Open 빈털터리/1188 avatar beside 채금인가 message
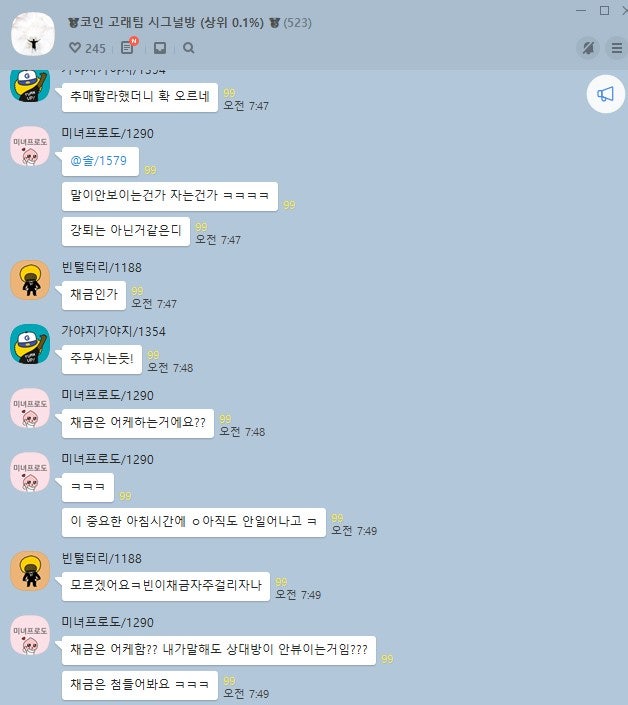Screen dimensions: 628x705 click(x=30, y=280)
